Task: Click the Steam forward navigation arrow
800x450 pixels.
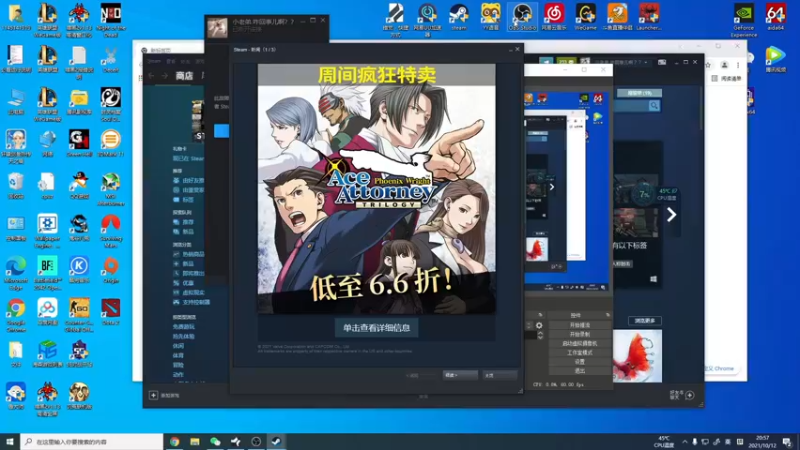Action: (x=164, y=76)
